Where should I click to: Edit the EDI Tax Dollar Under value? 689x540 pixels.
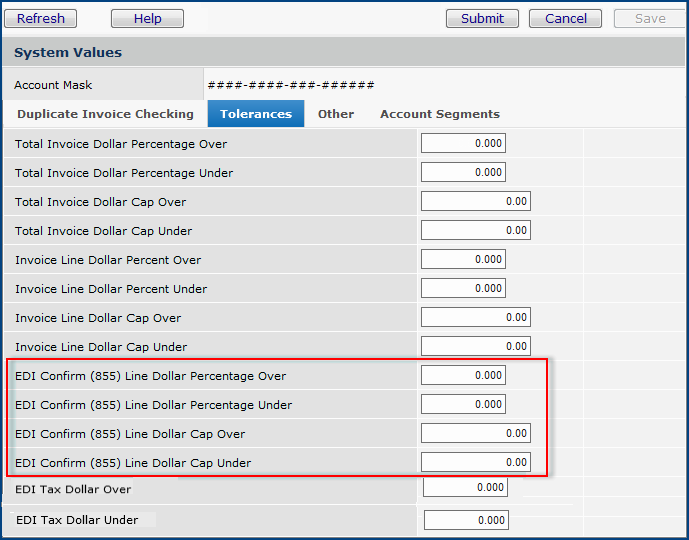tap(466, 520)
